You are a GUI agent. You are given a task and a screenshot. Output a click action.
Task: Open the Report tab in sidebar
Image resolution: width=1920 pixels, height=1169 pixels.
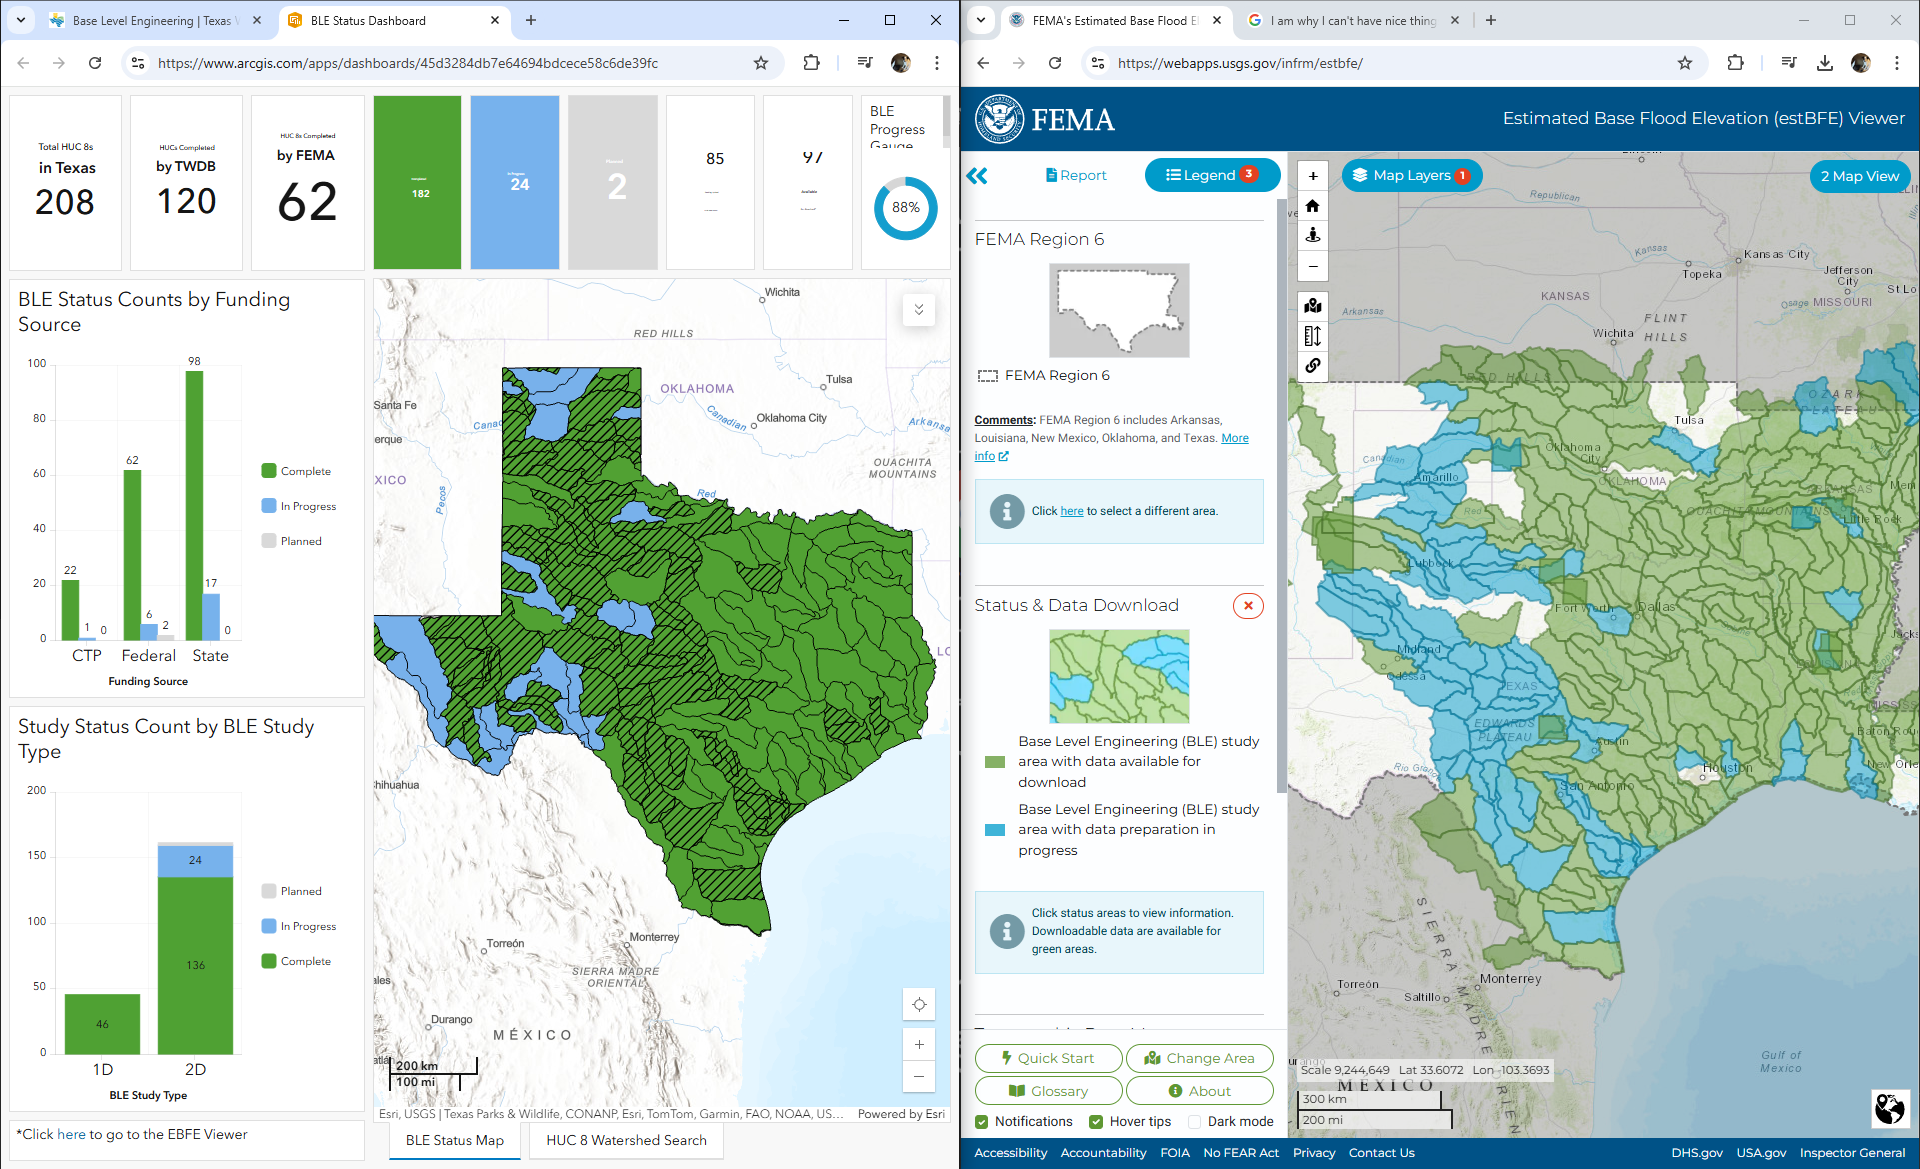[x=1076, y=175]
